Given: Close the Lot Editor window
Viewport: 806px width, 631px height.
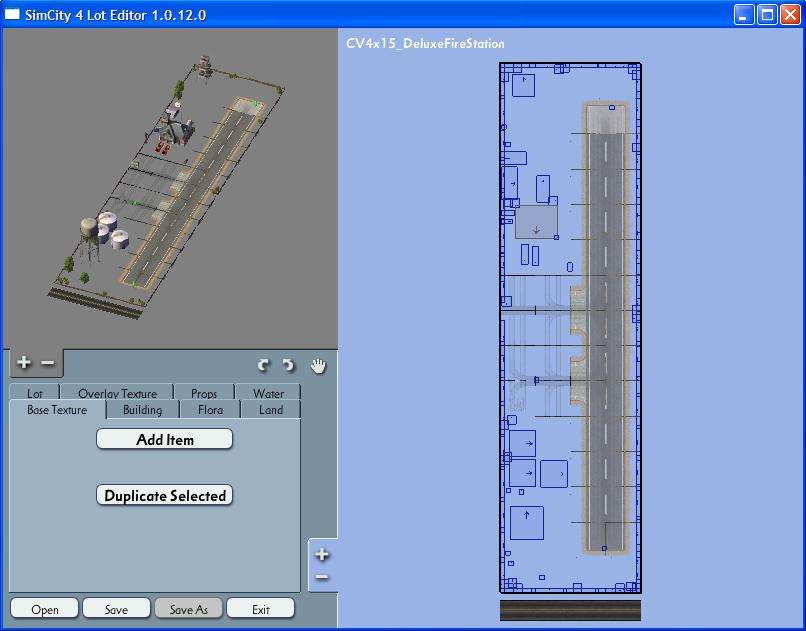Looking at the screenshot, I should point(790,14).
